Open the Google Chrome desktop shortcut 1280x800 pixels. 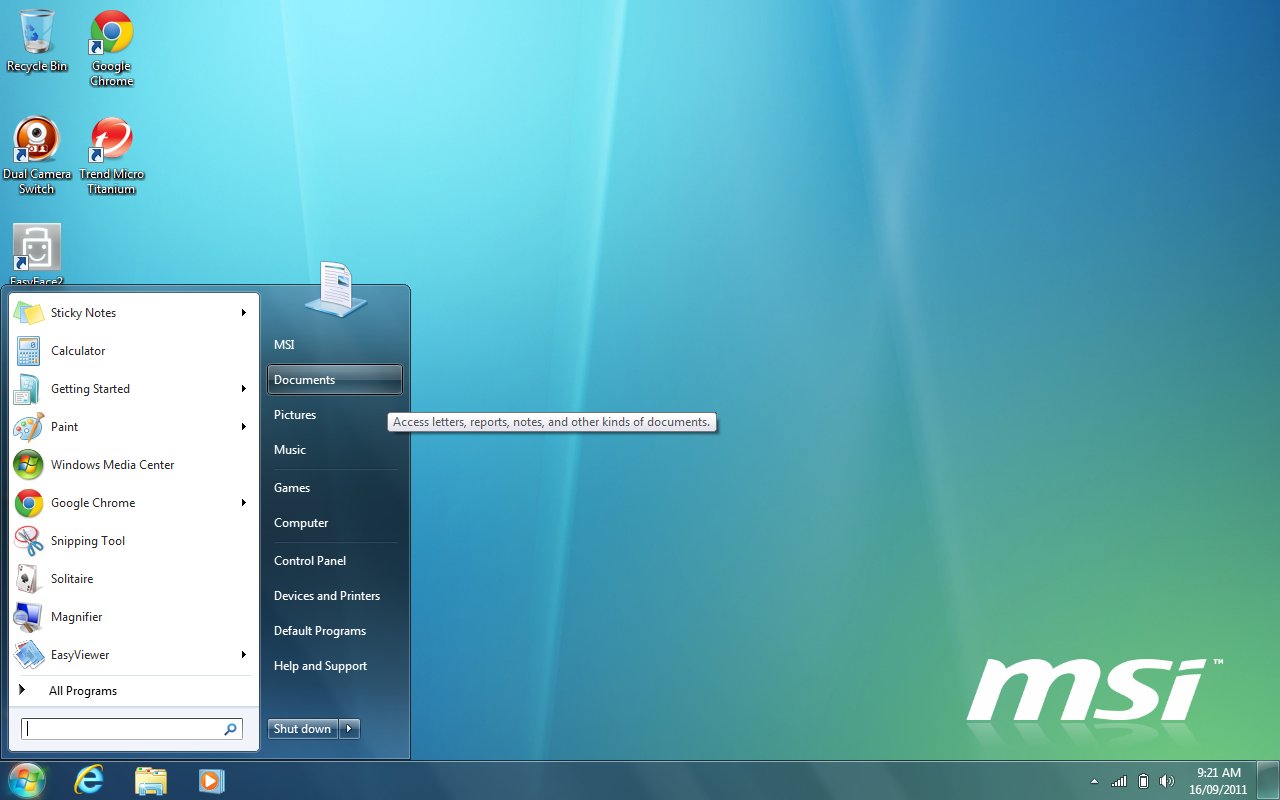point(112,48)
